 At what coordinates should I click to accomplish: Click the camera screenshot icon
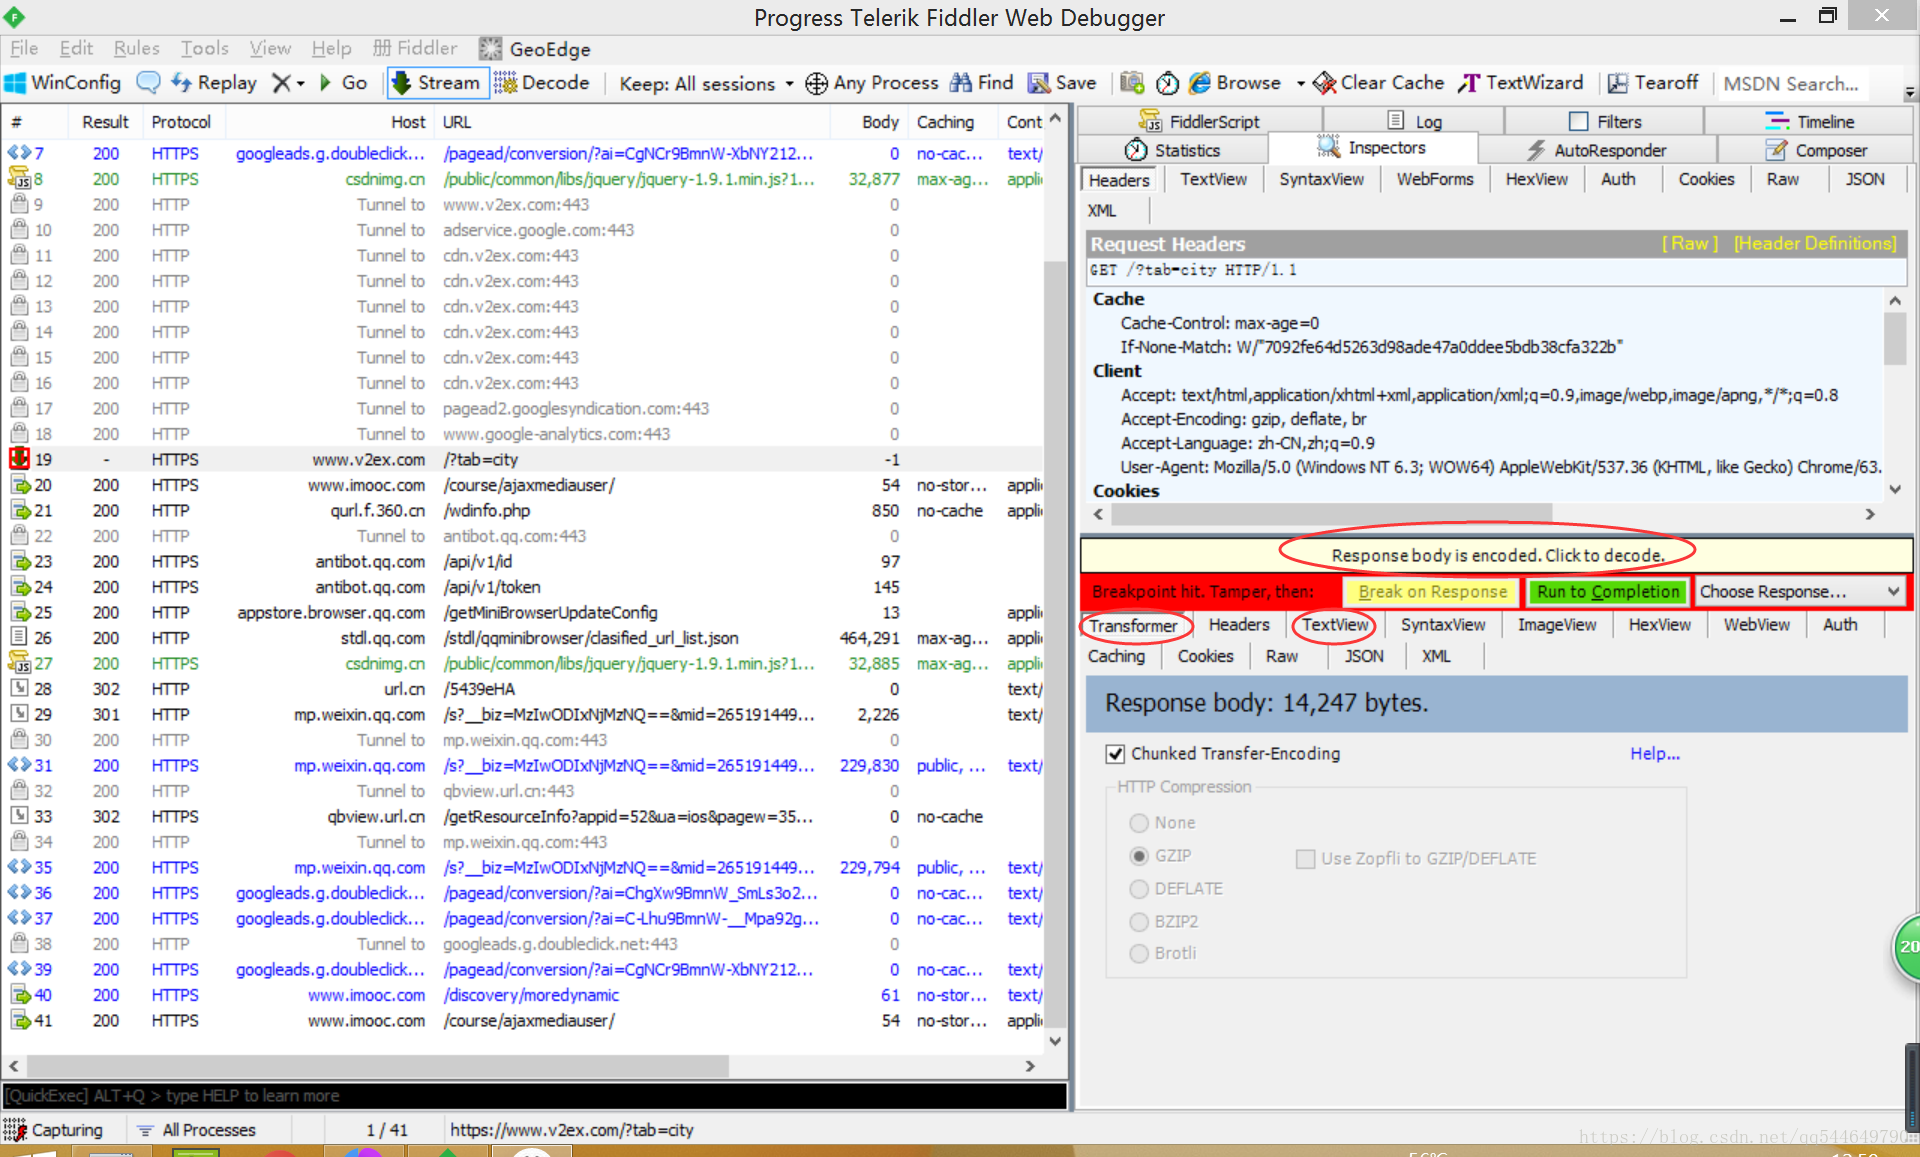pos(1132,83)
